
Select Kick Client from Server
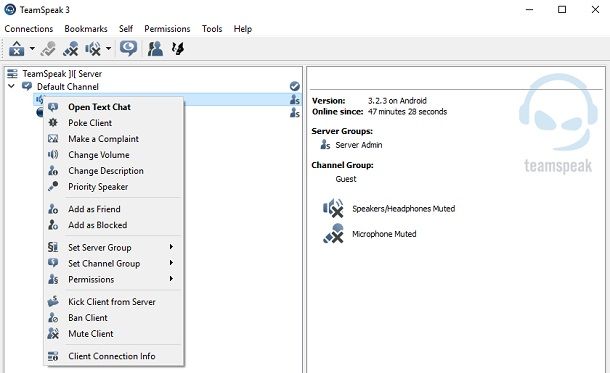114,302
